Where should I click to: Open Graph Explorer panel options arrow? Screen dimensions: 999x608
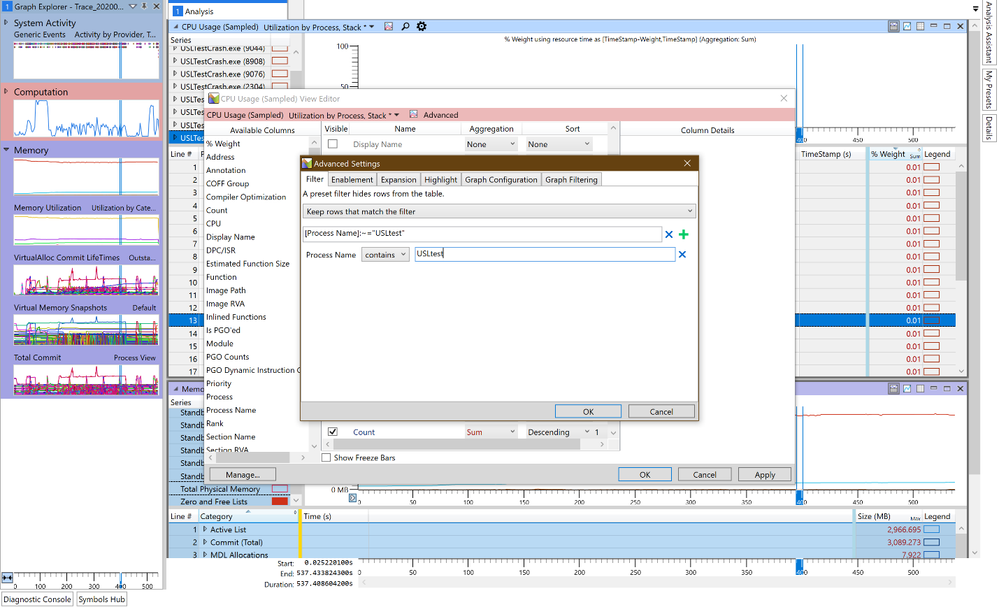[x=133, y=6]
